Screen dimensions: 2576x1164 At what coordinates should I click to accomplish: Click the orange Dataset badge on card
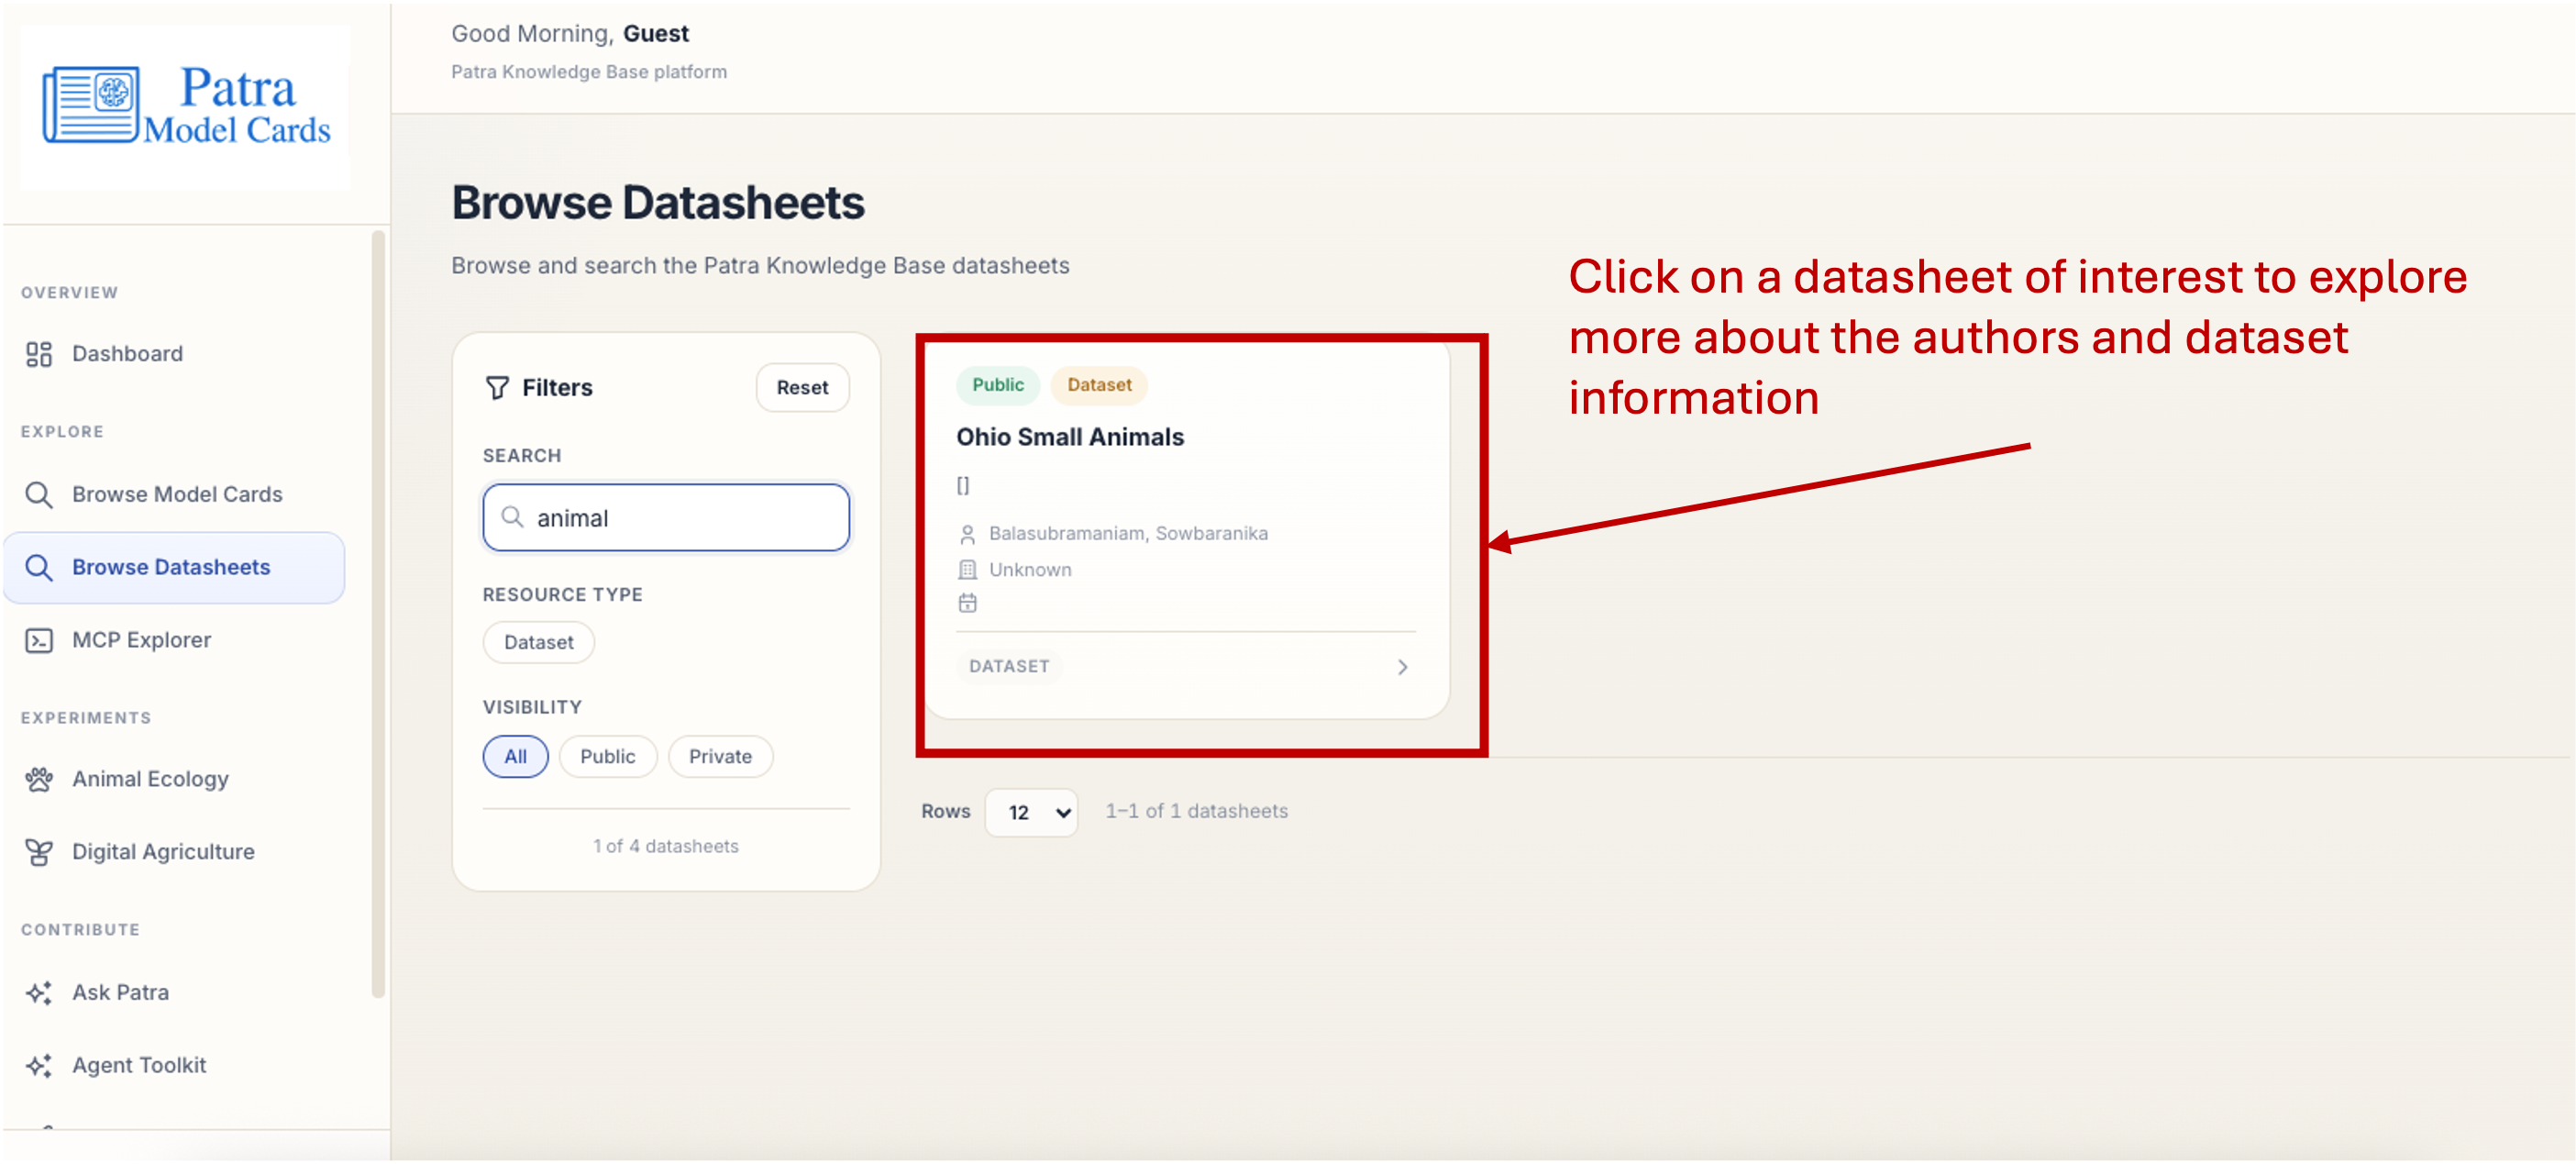(x=1098, y=386)
